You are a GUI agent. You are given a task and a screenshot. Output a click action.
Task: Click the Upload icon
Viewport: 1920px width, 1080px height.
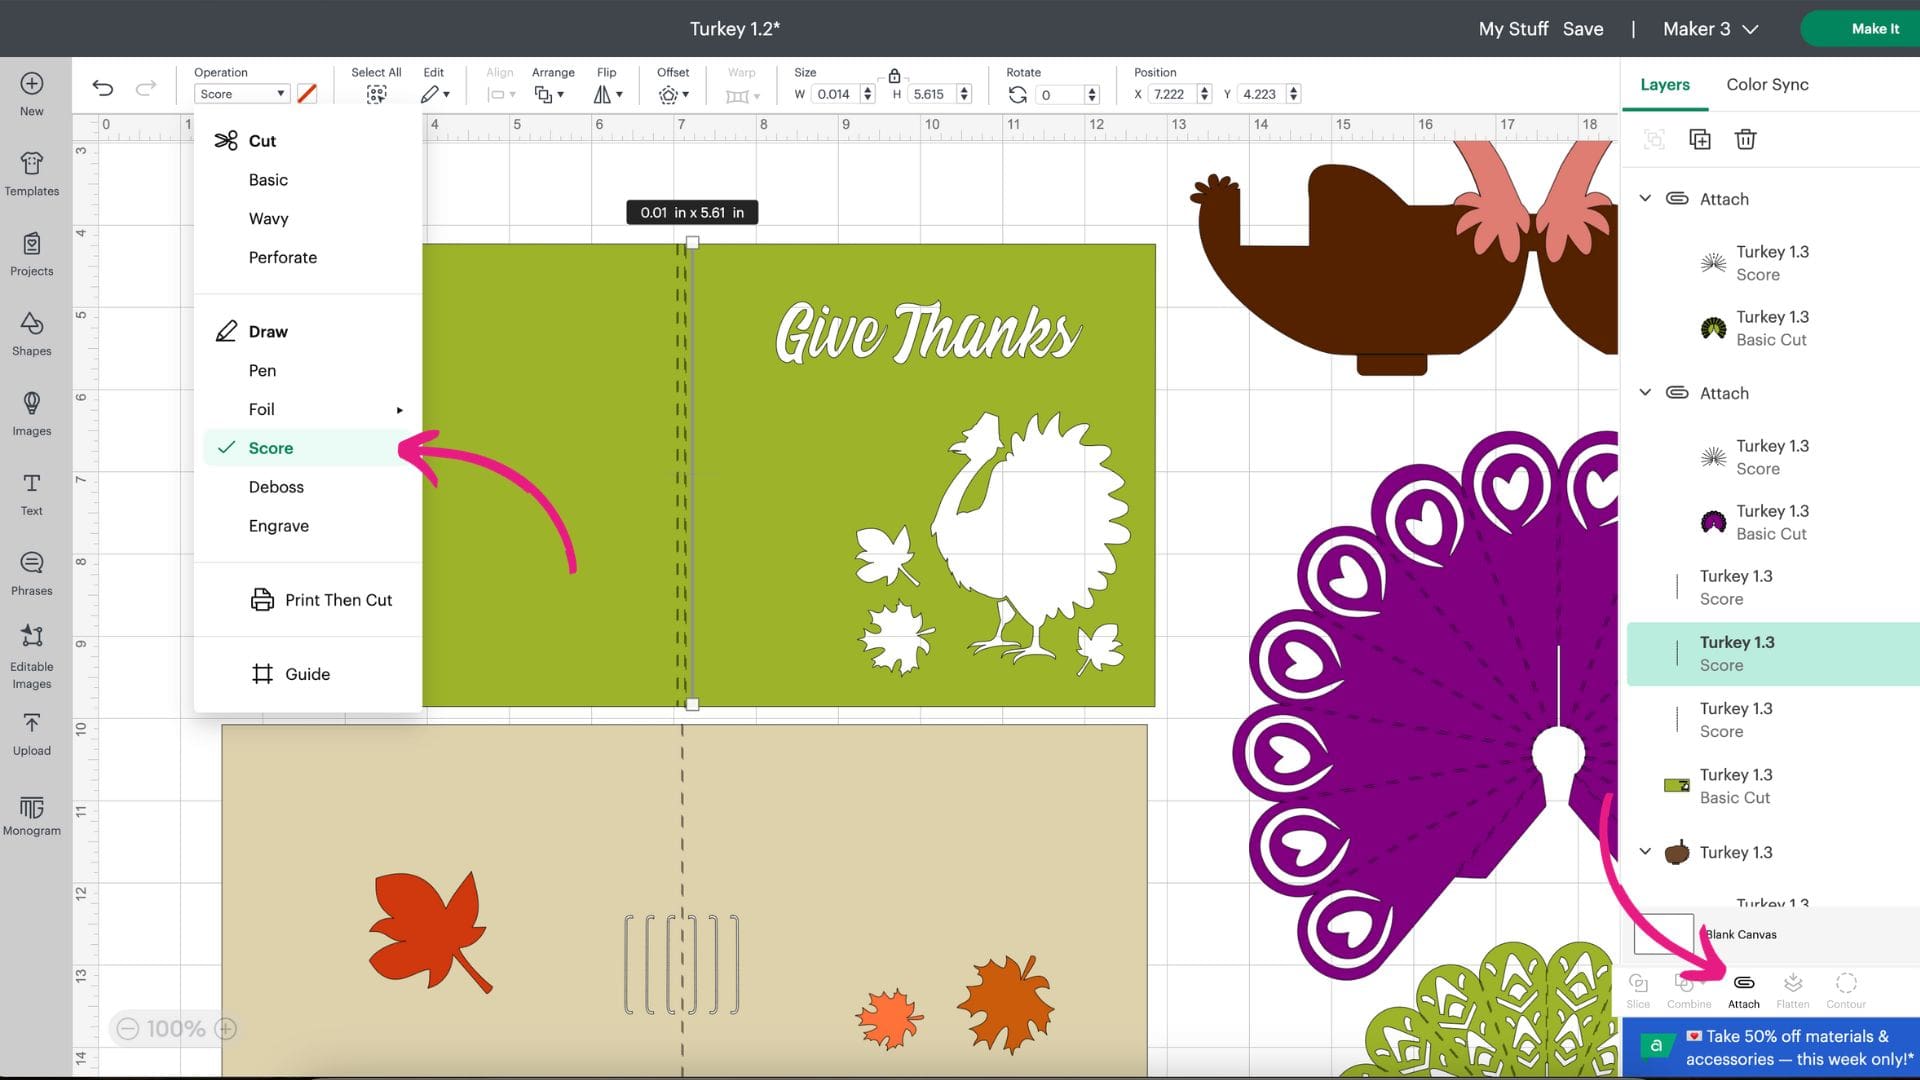point(31,731)
